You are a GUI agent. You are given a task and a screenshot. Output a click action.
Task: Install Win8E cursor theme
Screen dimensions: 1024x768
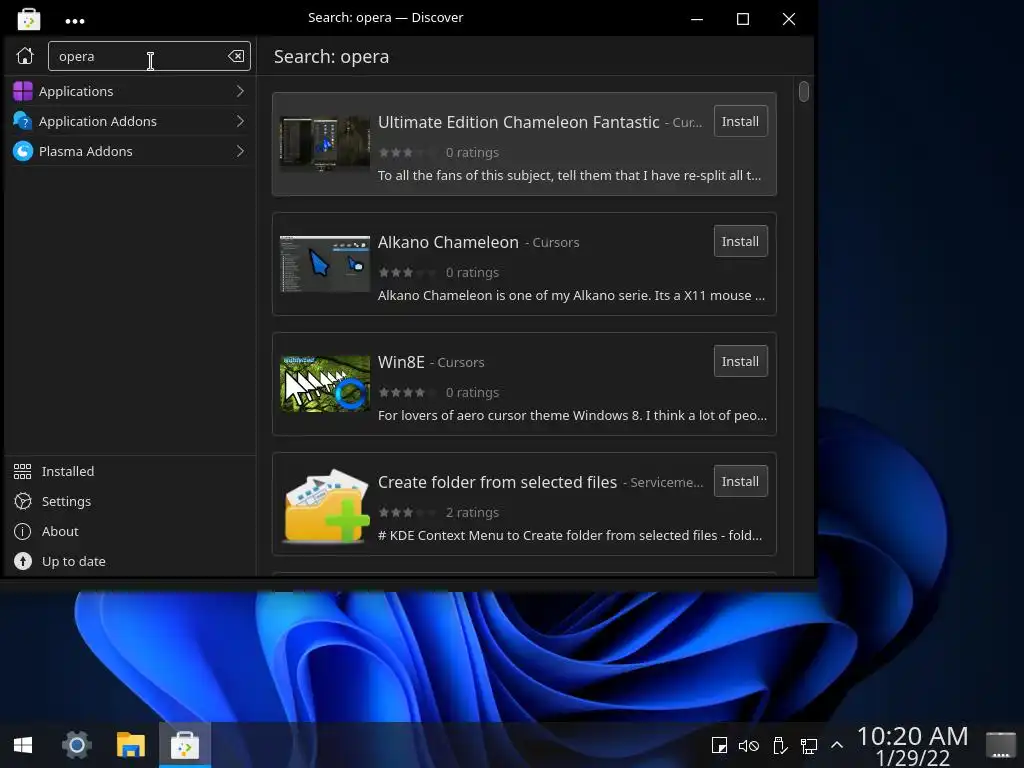click(x=741, y=362)
